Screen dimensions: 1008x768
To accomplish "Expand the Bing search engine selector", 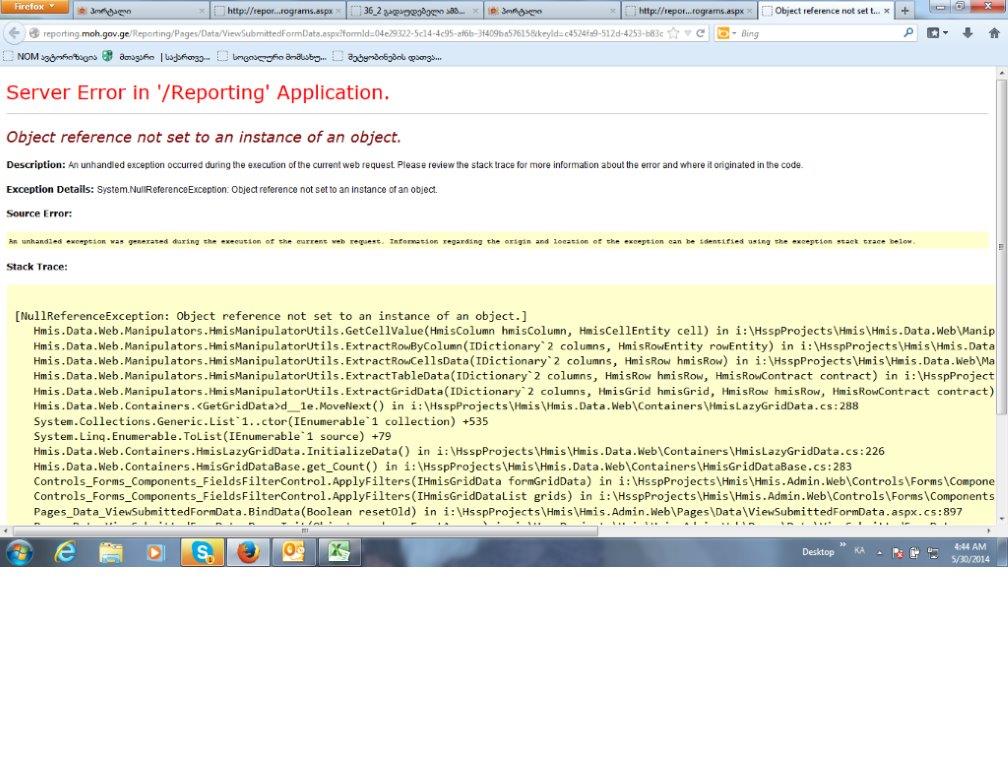I will [726, 33].
